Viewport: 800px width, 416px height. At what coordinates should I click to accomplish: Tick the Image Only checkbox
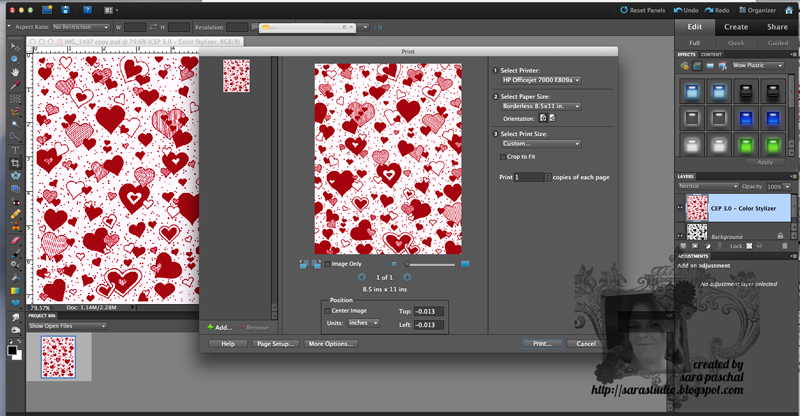(327, 264)
